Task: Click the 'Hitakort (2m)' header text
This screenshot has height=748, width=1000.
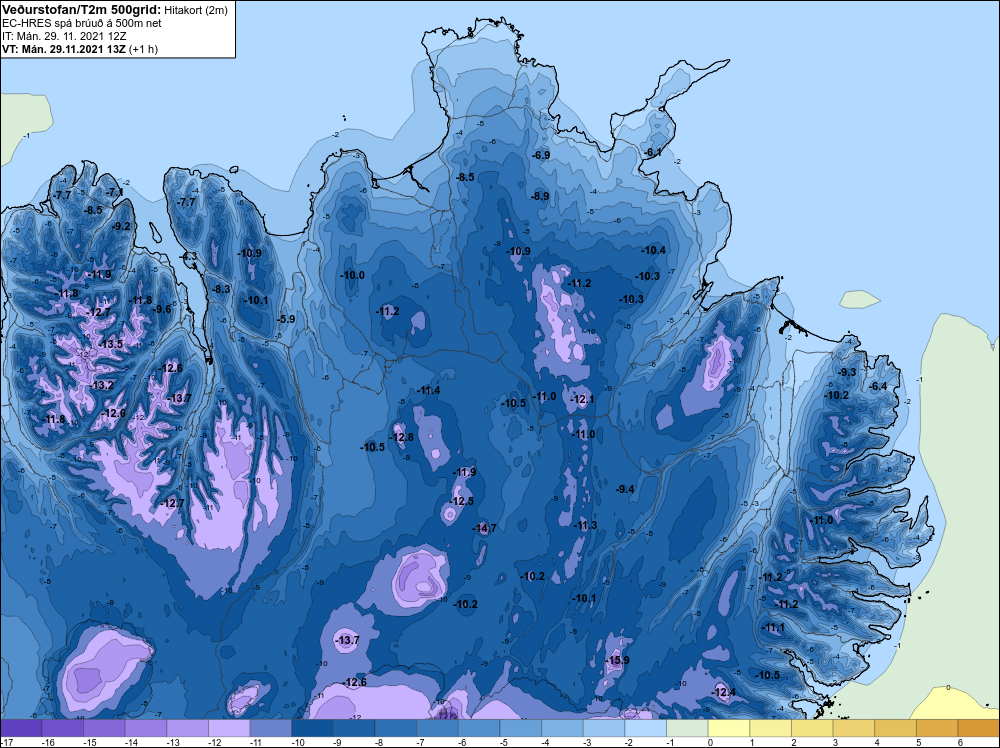Action: [x=195, y=10]
